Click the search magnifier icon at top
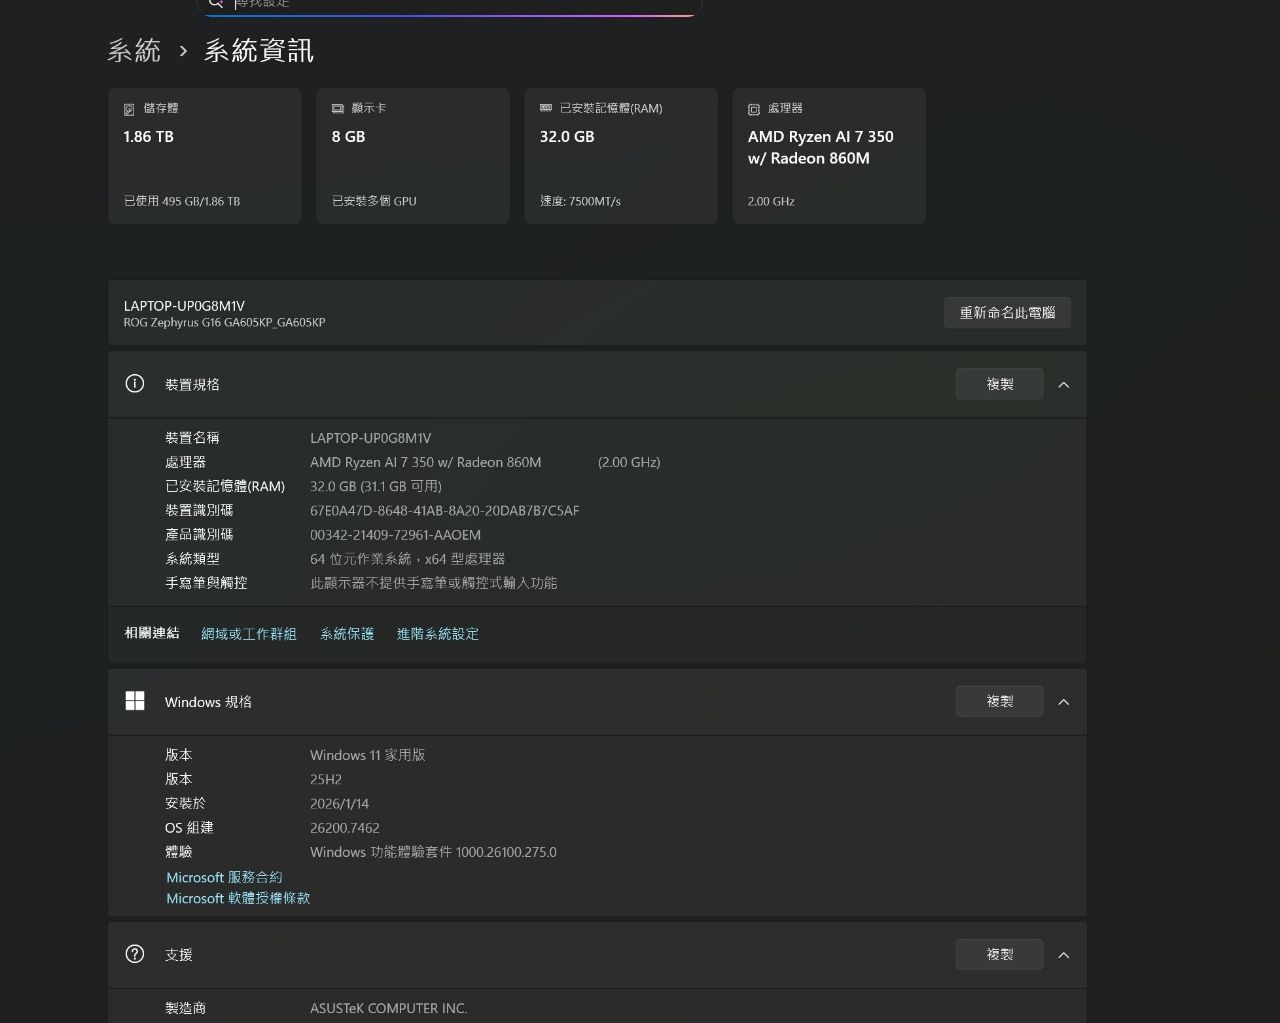 (x=216, y=4)
